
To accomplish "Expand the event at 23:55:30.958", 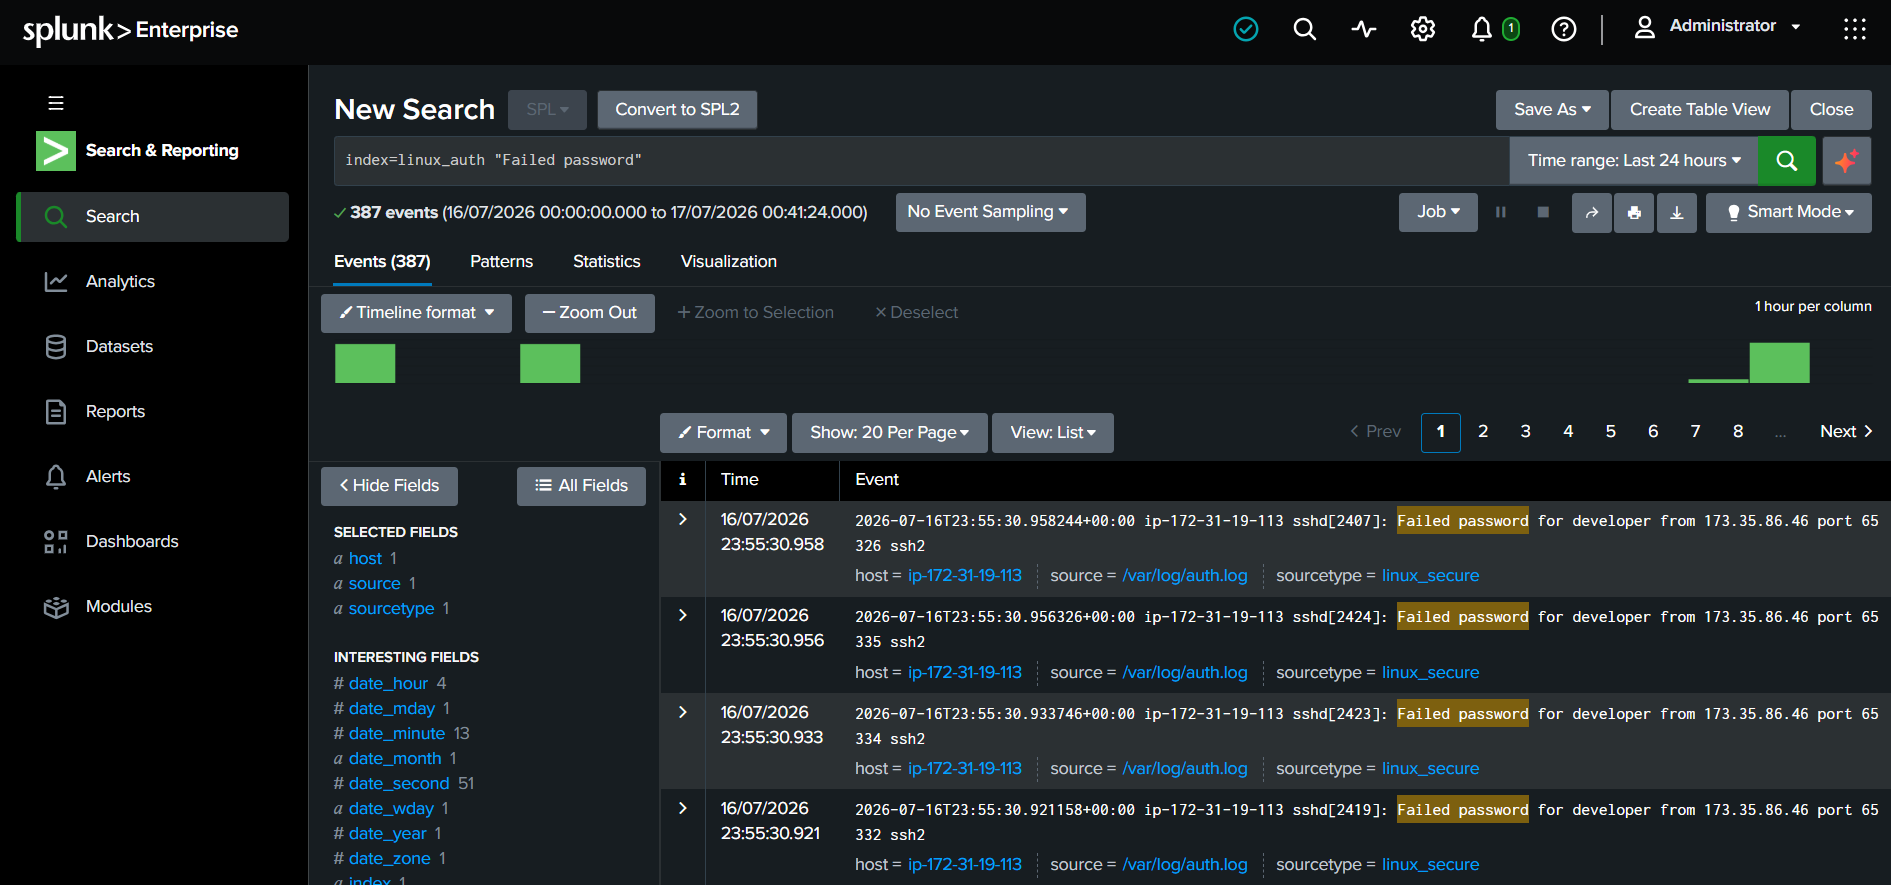I will pyautogui.click(x=683, y=519).
